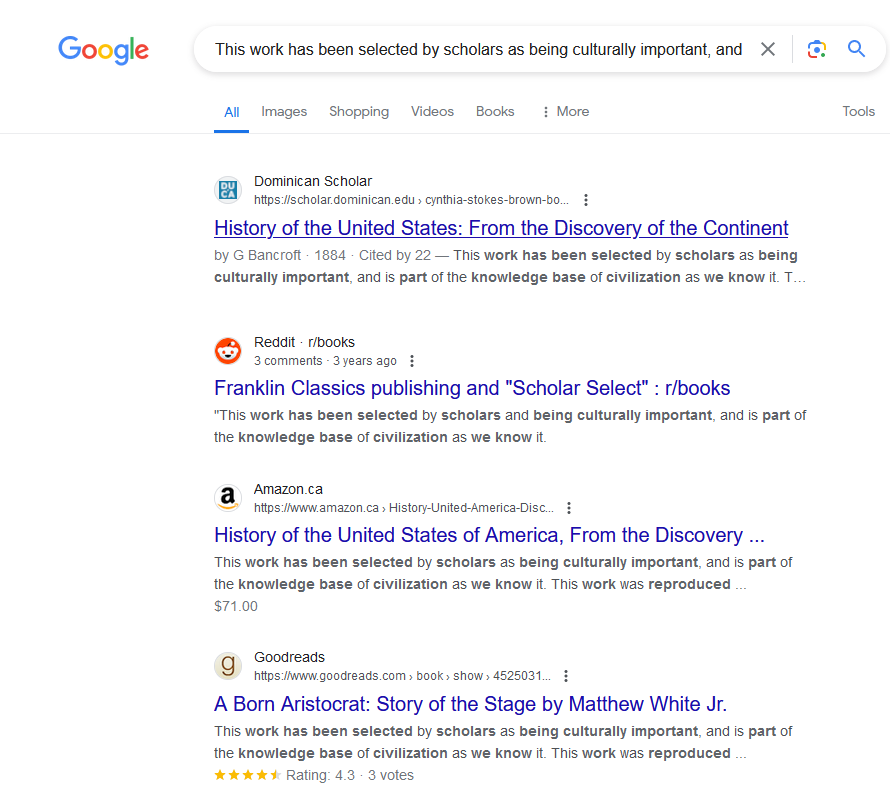Open Franklin Classics publishing Reddit result
Screen dimensions: 890x808
(472, 388)
